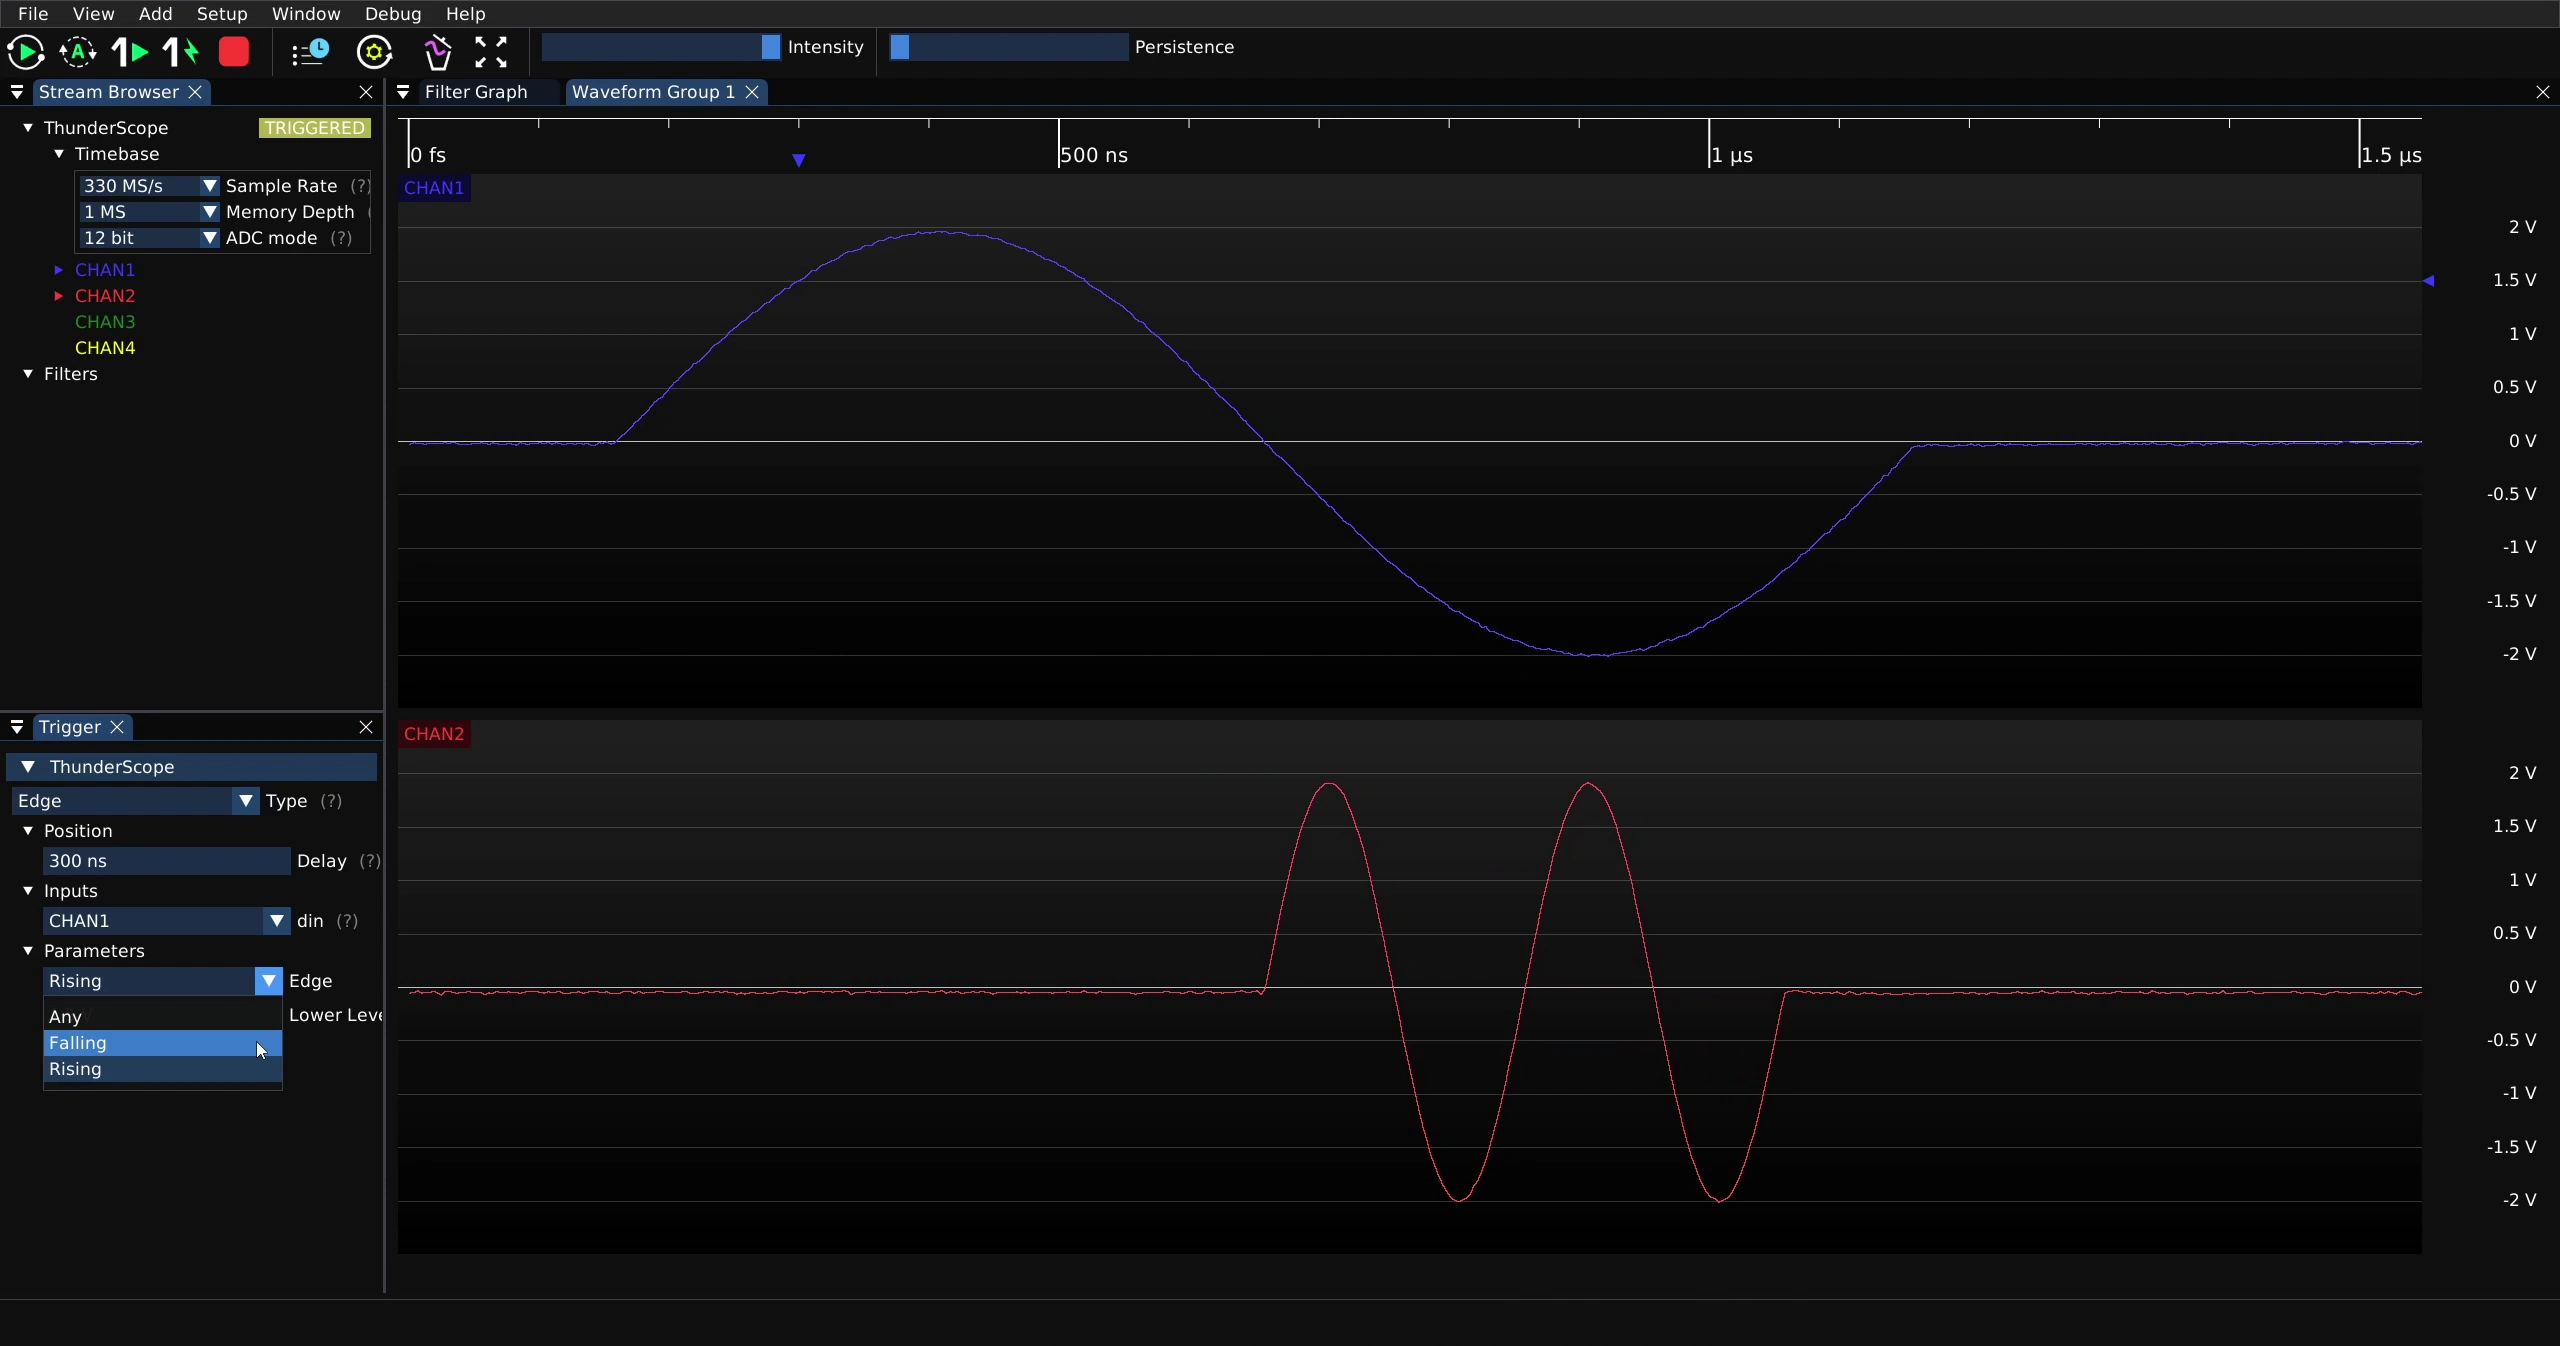This screenshot has width=2560, height=1346.
Task: Clear persistence with the bucket icon
Action: pos(437,52)
